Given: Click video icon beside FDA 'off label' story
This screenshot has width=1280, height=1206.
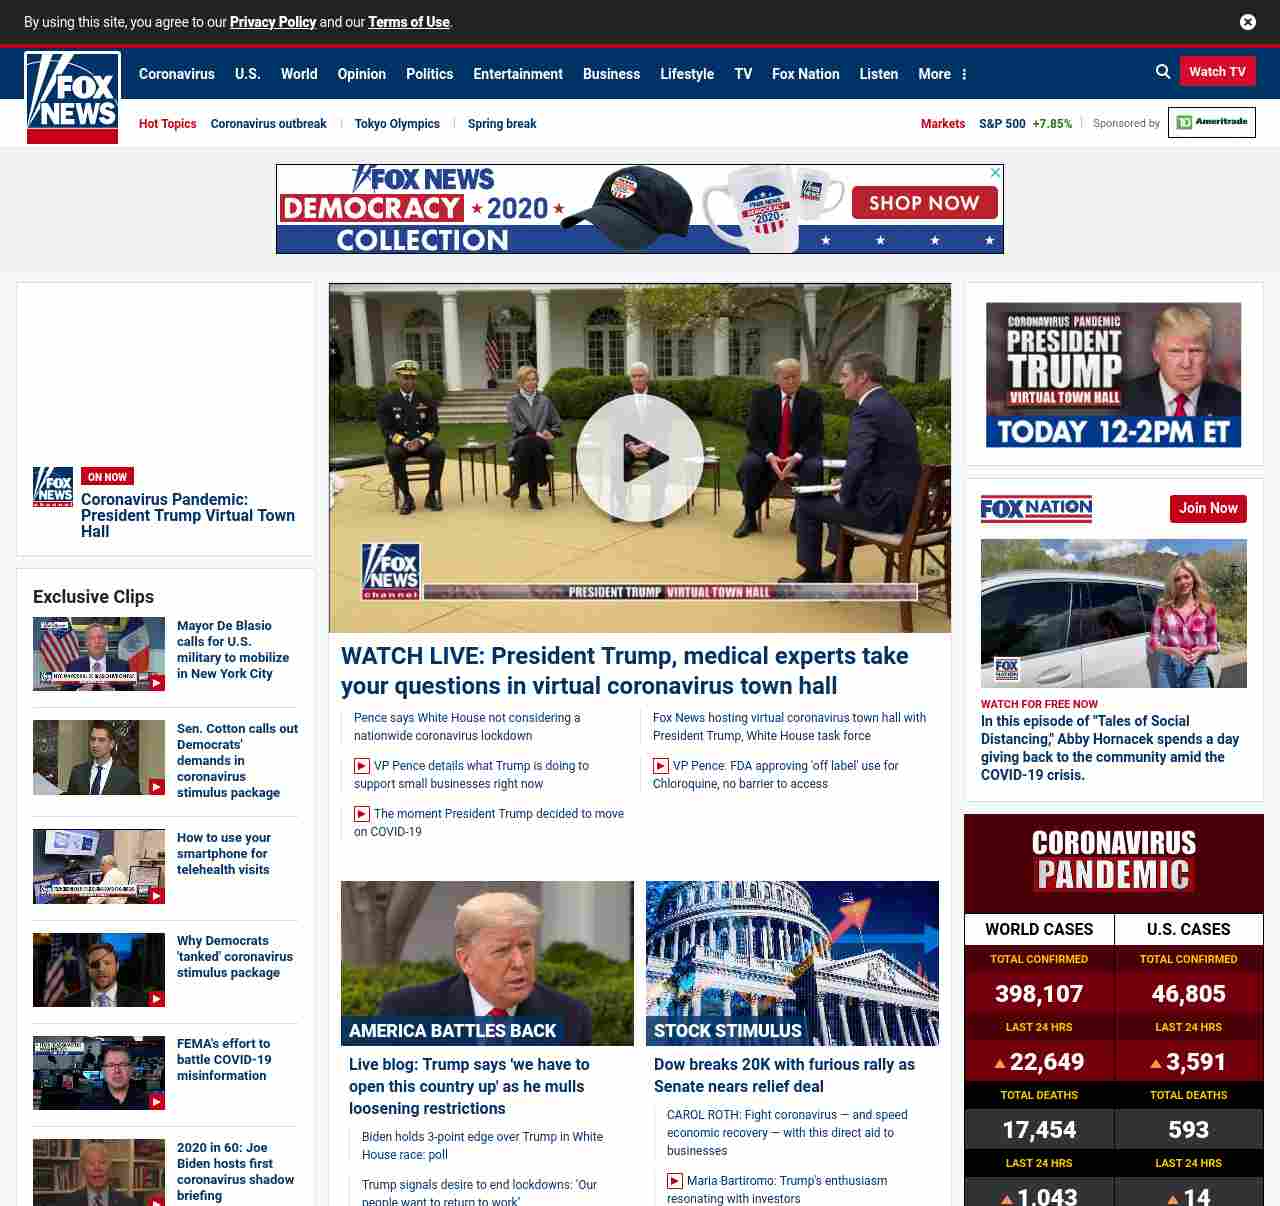Looking at the screenshot, I should click(x=661, y=766).
